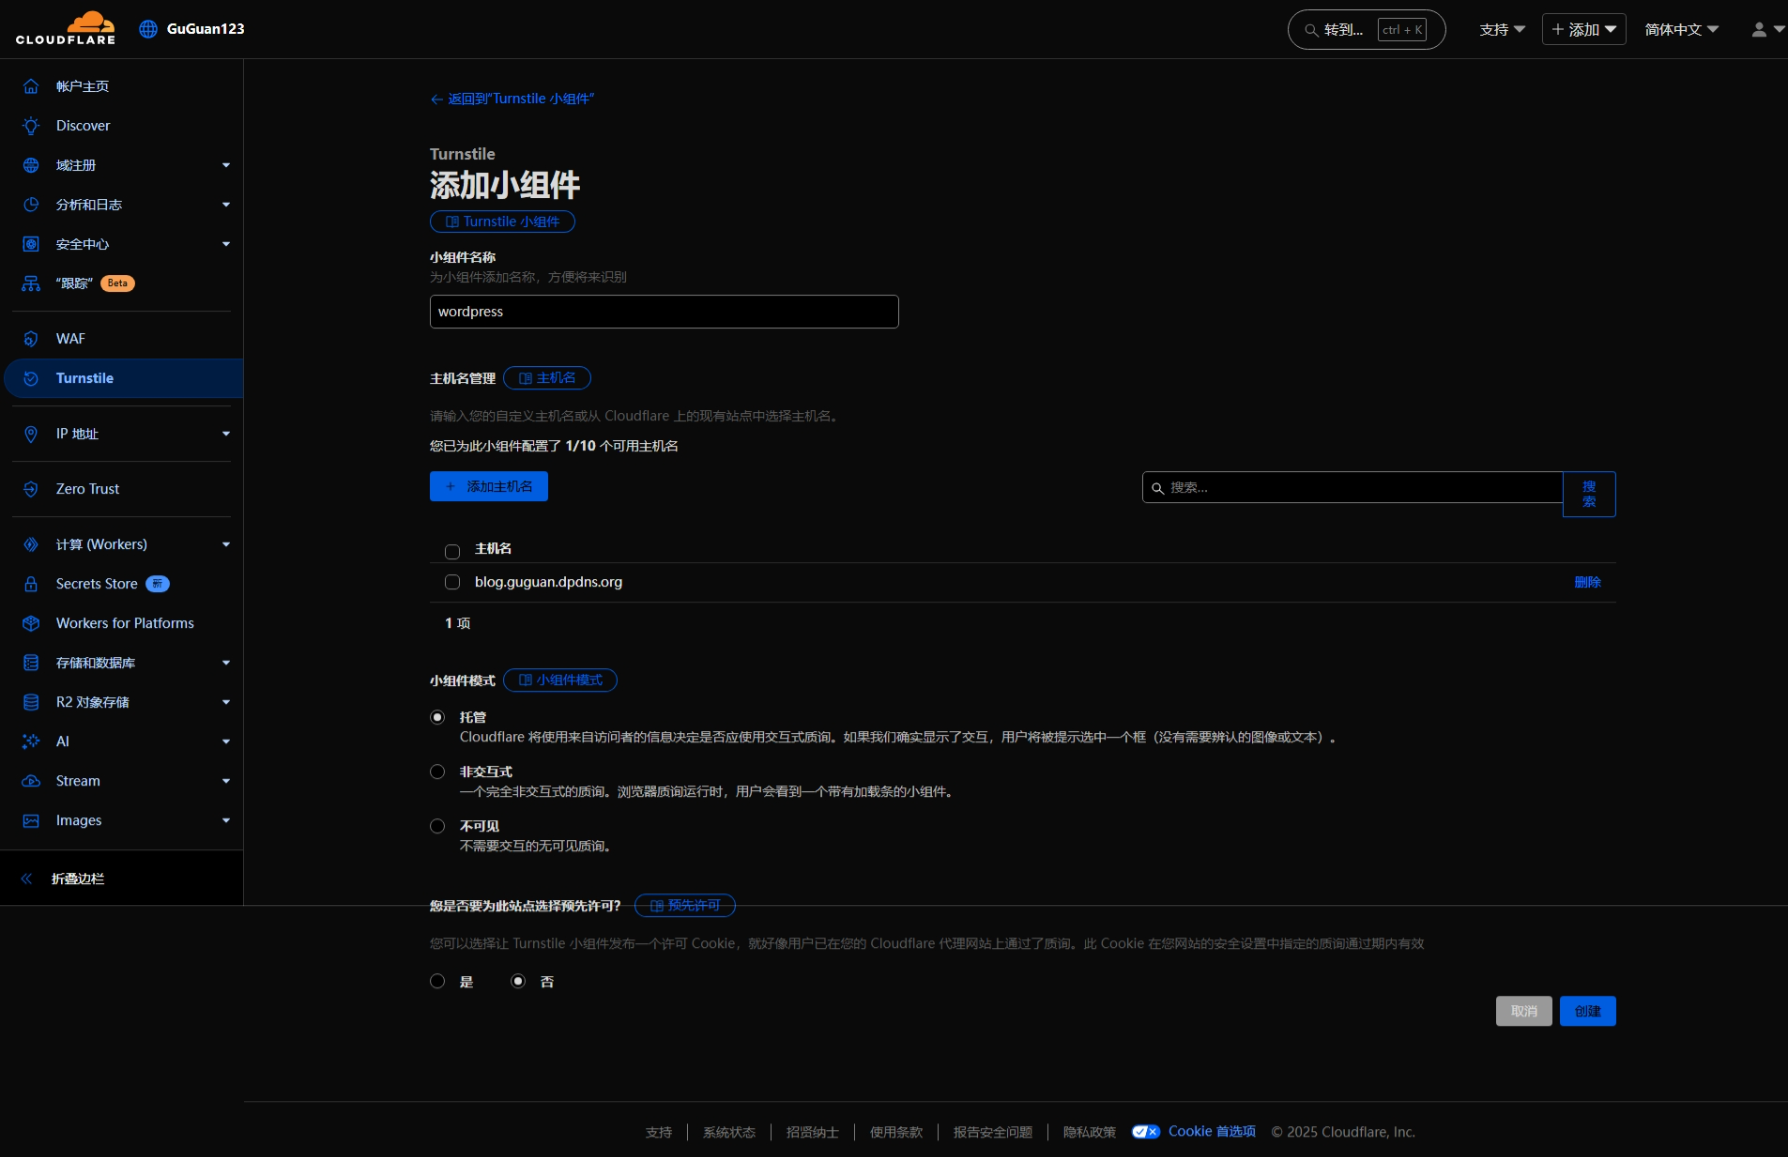Open the 支持 dropdown menu
This screenshot has width=1788, height=1157.
coord(1502,30)
